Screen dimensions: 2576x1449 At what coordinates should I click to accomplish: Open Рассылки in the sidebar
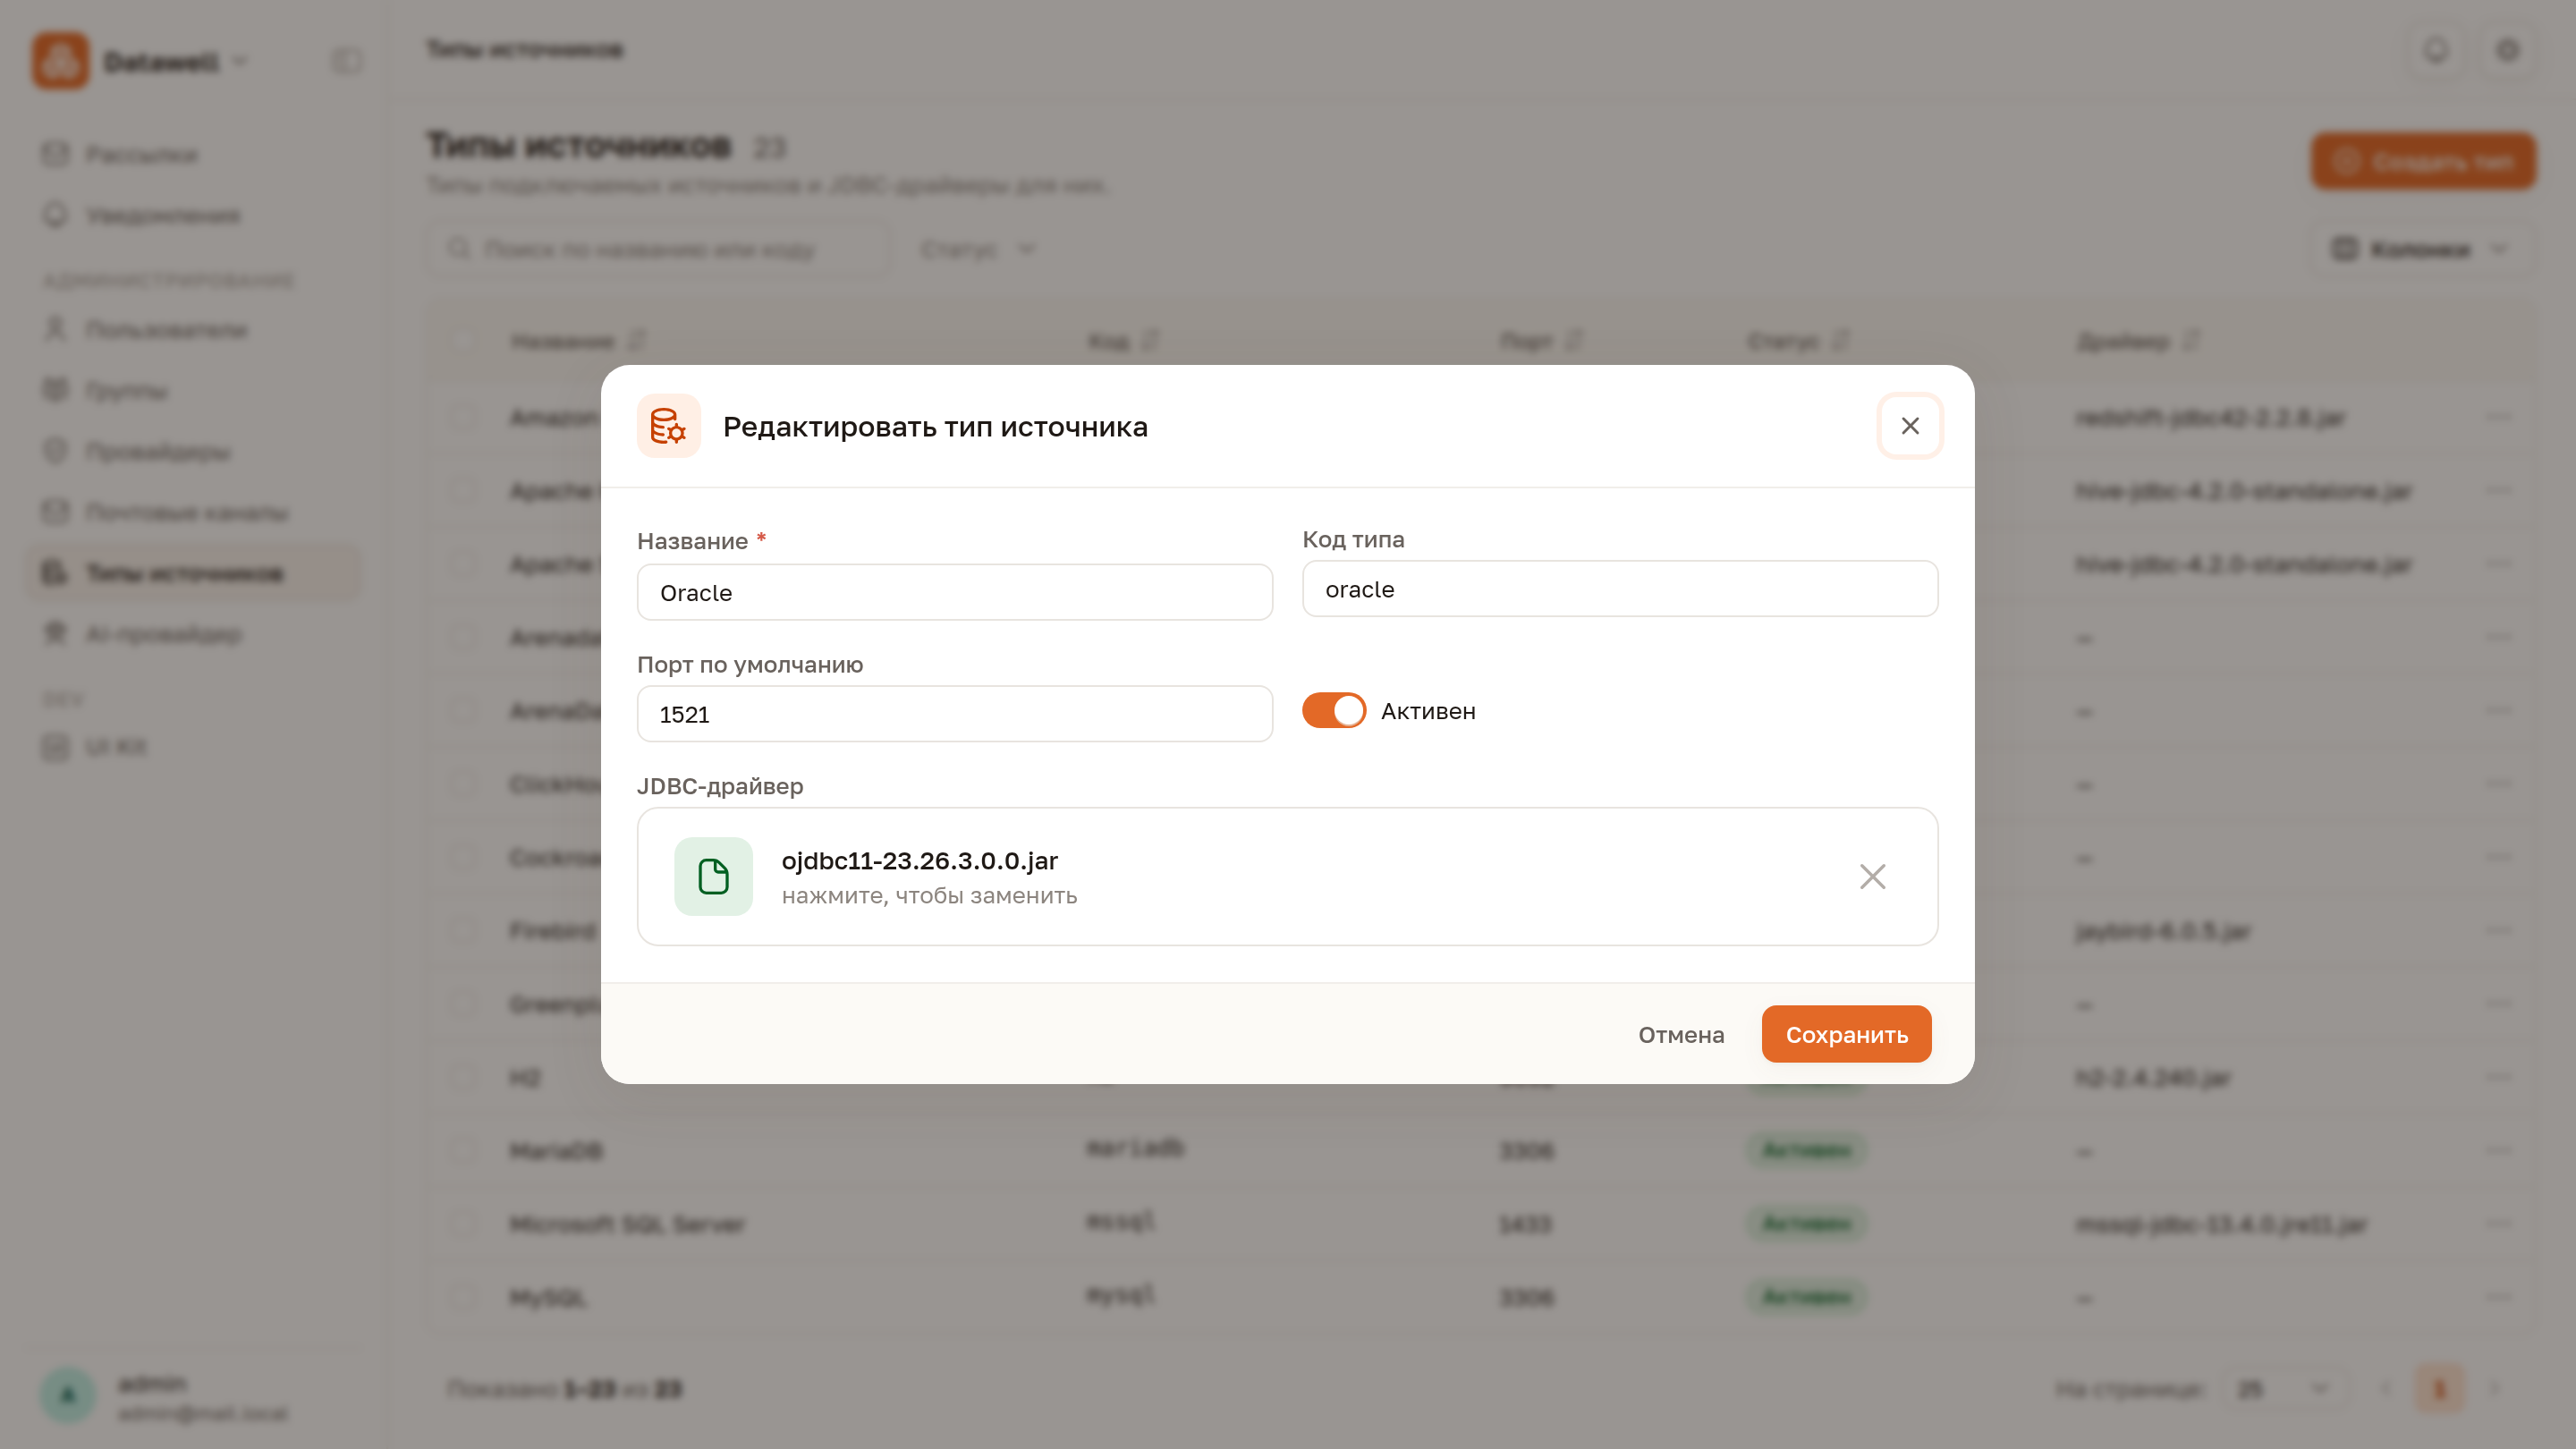[x=193, y=155]
